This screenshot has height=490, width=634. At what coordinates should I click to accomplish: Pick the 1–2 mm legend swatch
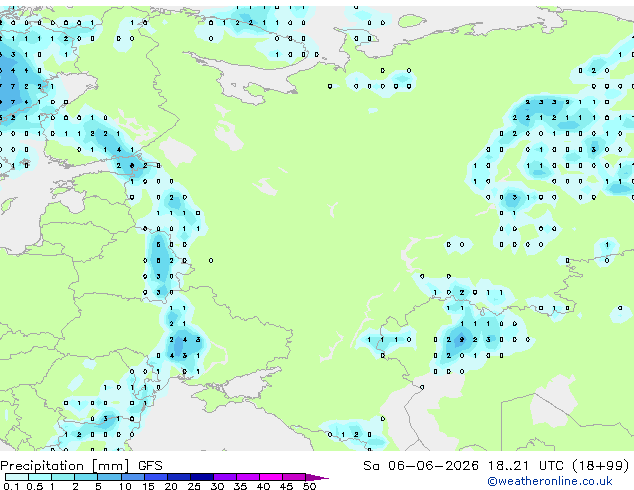[x=63, y=477]
